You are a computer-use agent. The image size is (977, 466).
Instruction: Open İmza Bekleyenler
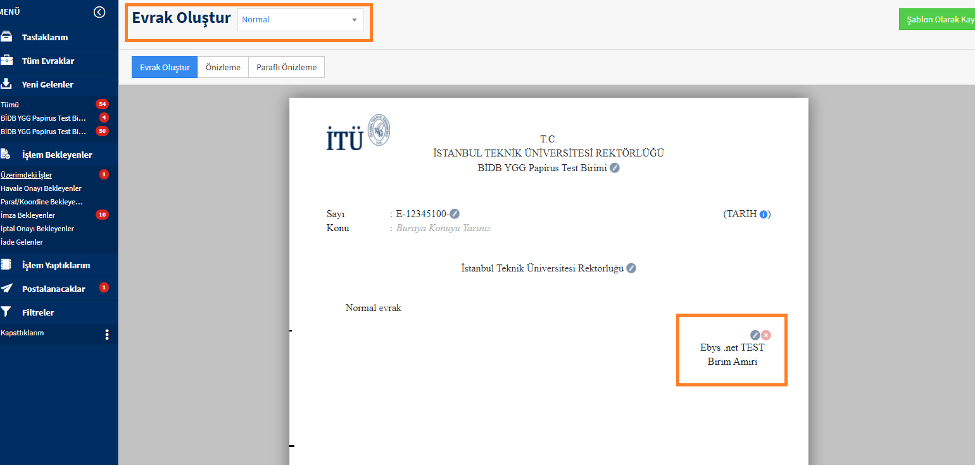pyautogui.click(x=28, y=215)
